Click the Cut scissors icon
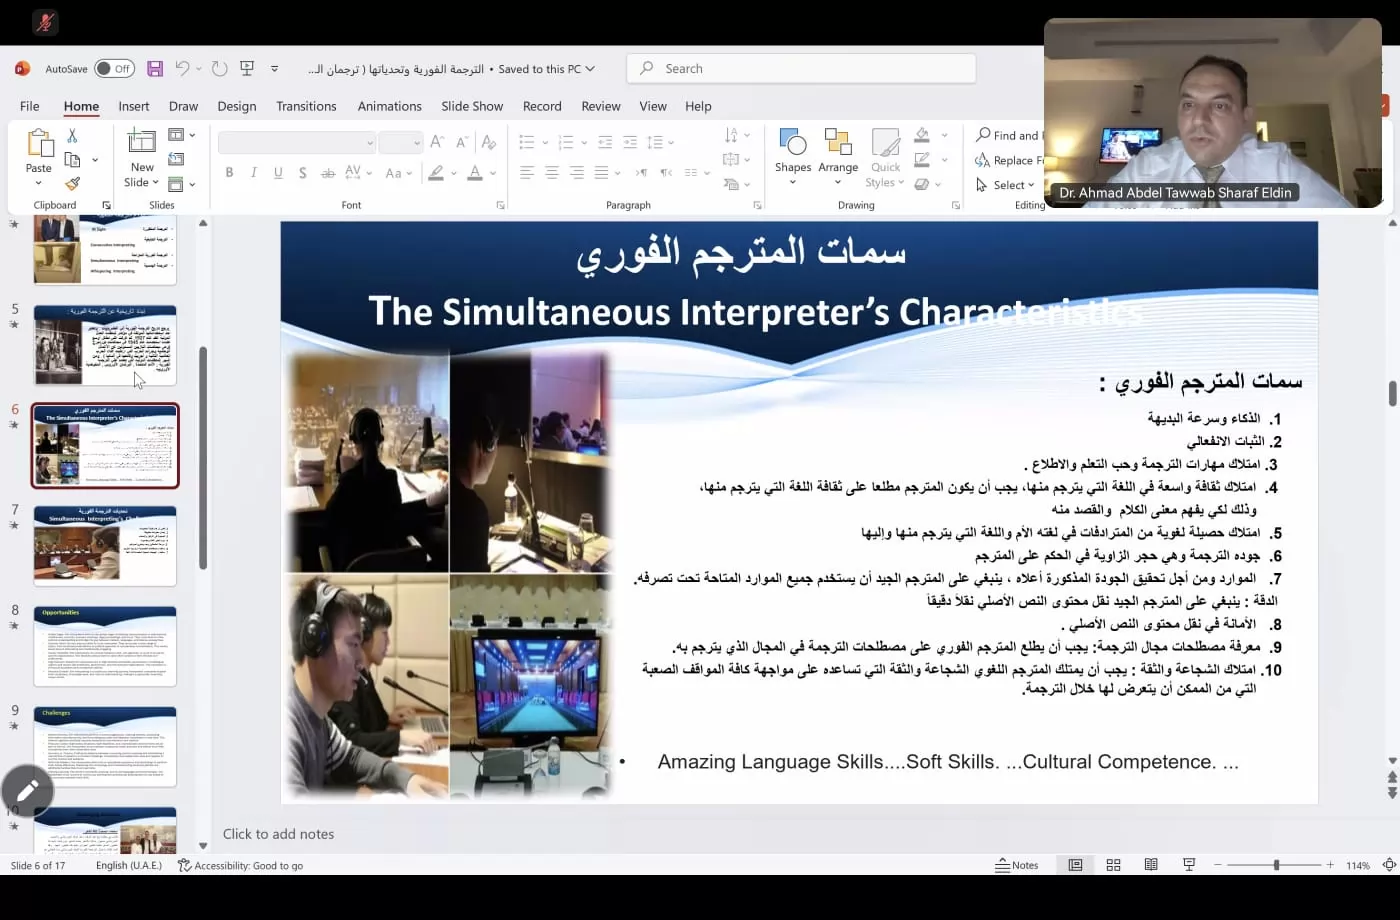This screenshot has width=1400, height=920. (x=72, y=136)
